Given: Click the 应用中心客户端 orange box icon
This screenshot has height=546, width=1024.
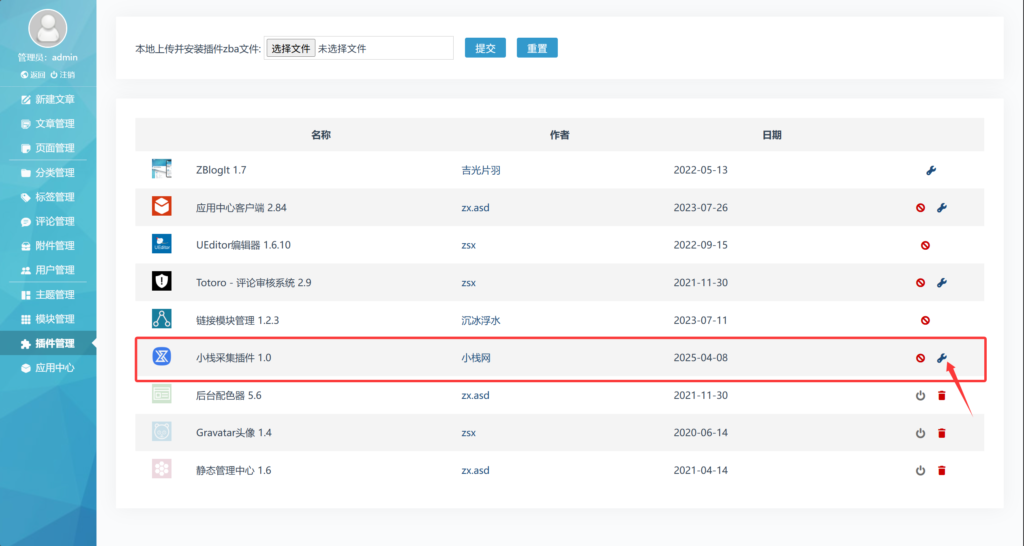Looking at the screenshot, I should (161, 206).
